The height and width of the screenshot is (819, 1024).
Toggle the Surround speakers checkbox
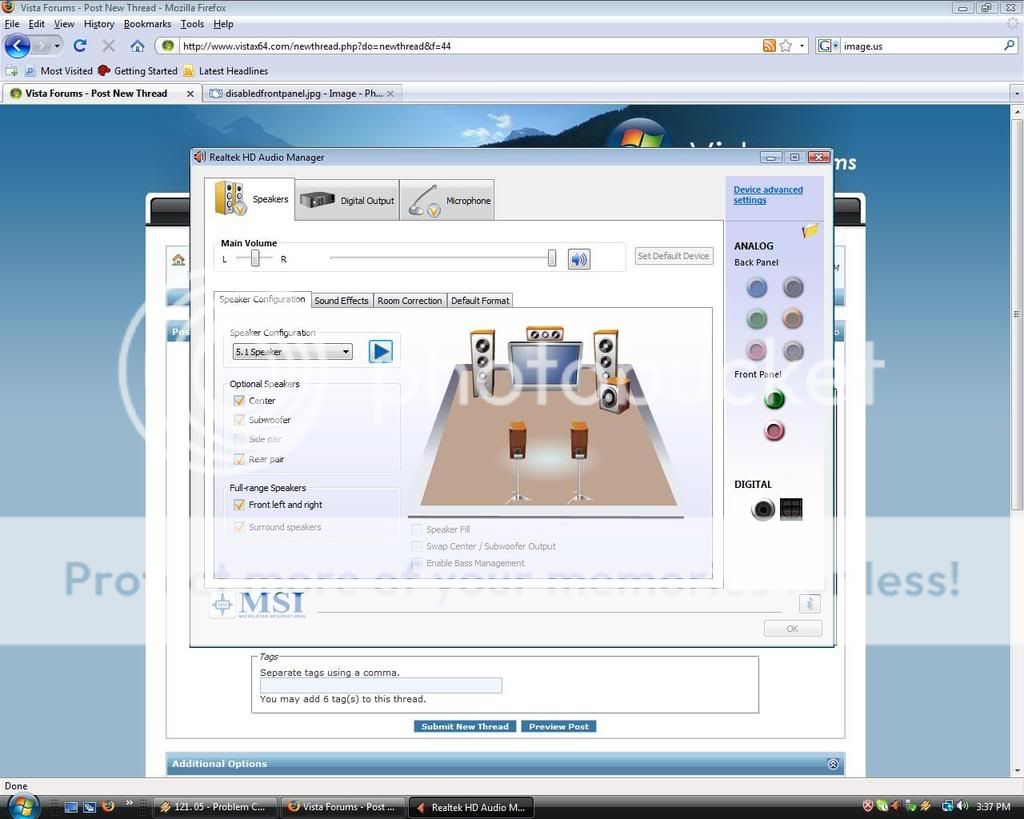(239, 527)
